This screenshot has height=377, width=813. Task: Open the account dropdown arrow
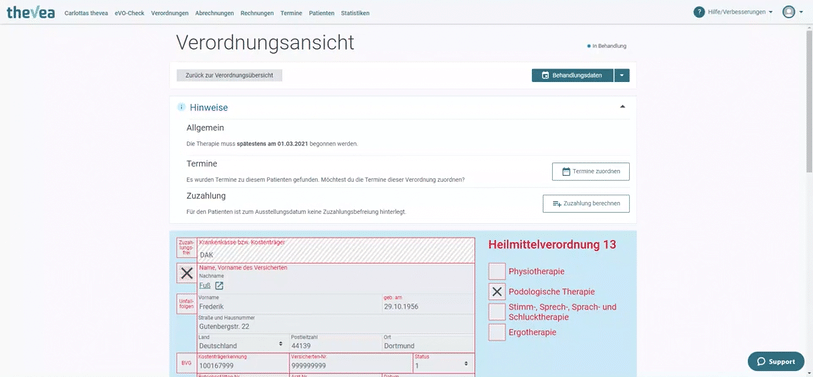(802, 12)
